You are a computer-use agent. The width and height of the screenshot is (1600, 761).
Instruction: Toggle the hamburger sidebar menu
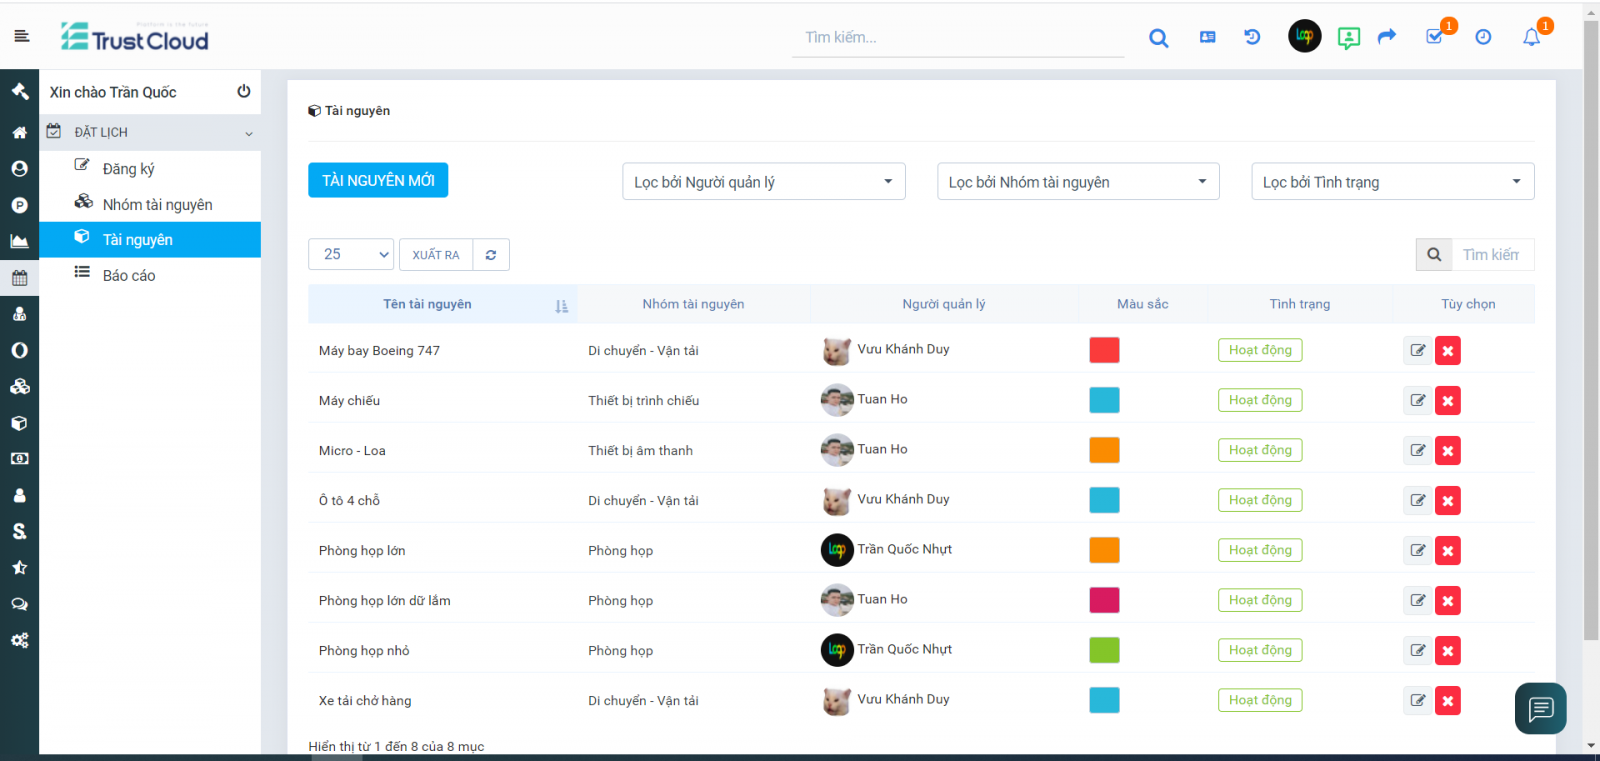coord(22,36)
